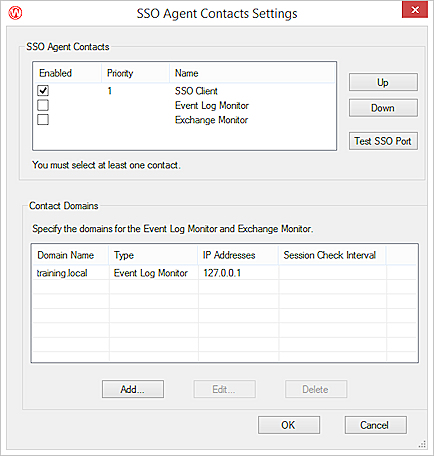
Task: Select the SSO Client row name
Action: tap(196, 91)
